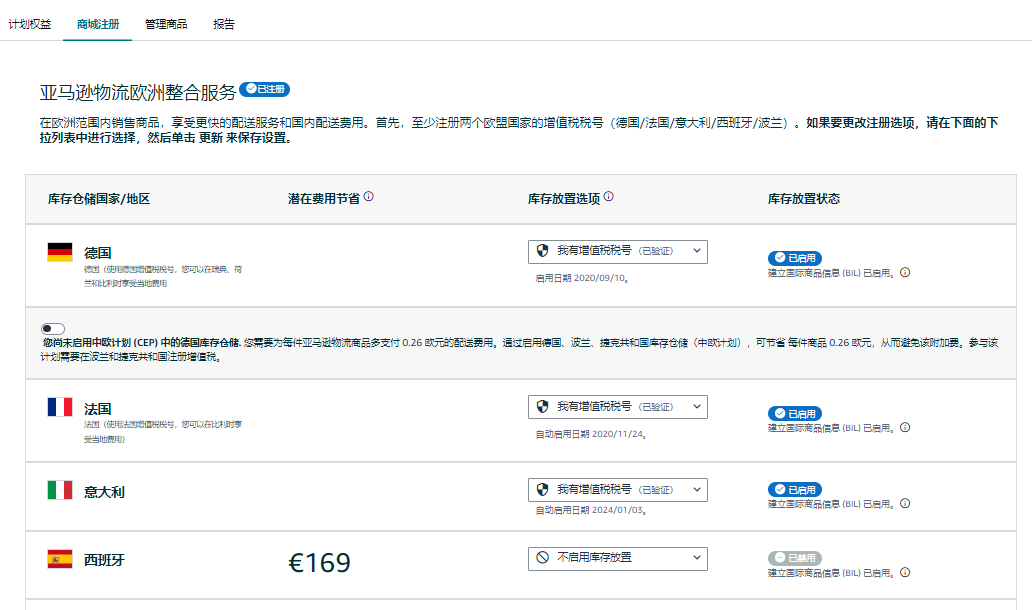Open Spain's 不启用库存放置 dropdown
The width and height of the screenshot is (1032, 610).
[x=617, y=558]
